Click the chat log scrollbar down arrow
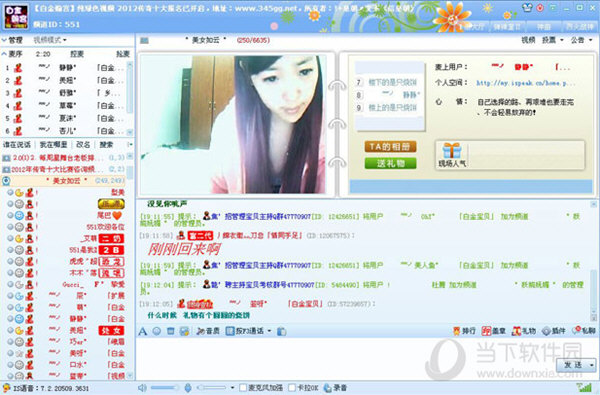Viewport: 600px width, 395px height. 593,318
